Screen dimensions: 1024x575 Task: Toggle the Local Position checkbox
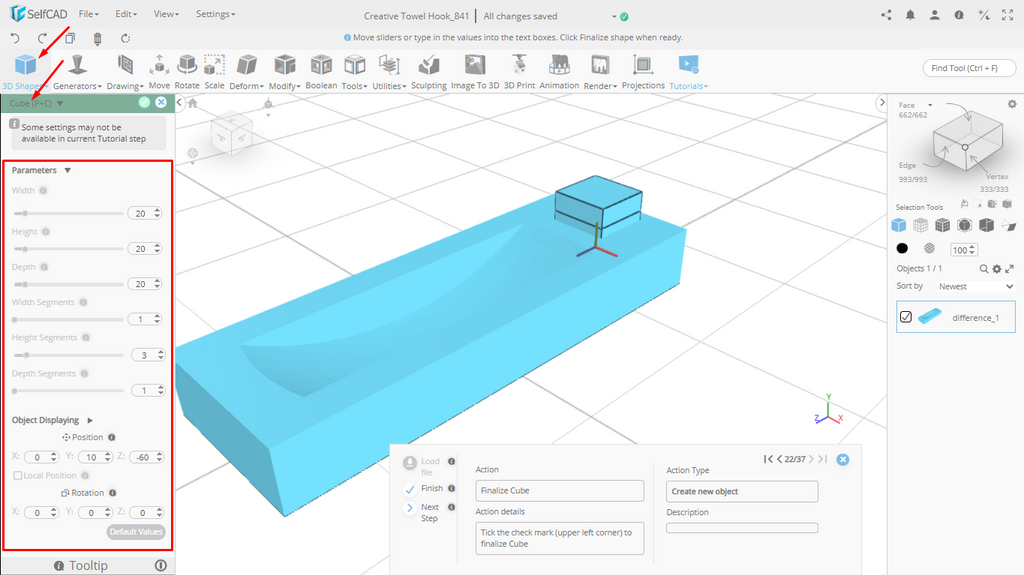tap(18, 476)
